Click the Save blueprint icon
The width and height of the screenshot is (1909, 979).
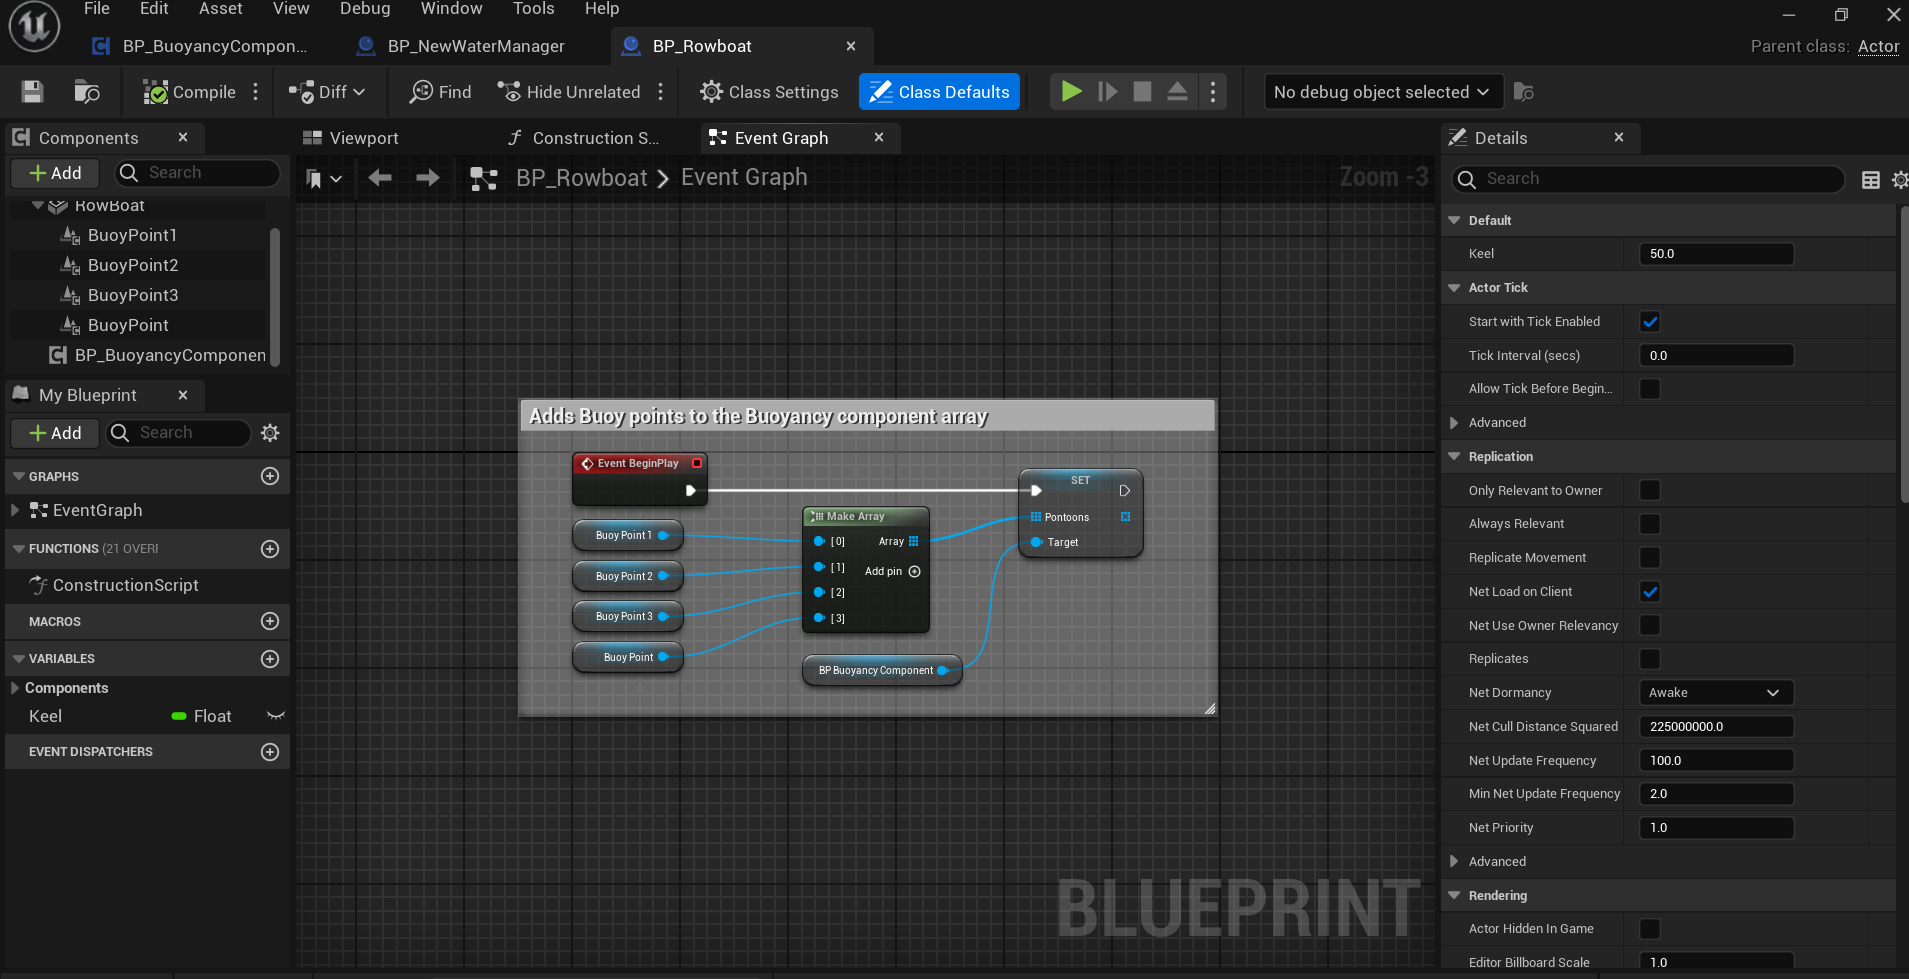coord(32,92)
